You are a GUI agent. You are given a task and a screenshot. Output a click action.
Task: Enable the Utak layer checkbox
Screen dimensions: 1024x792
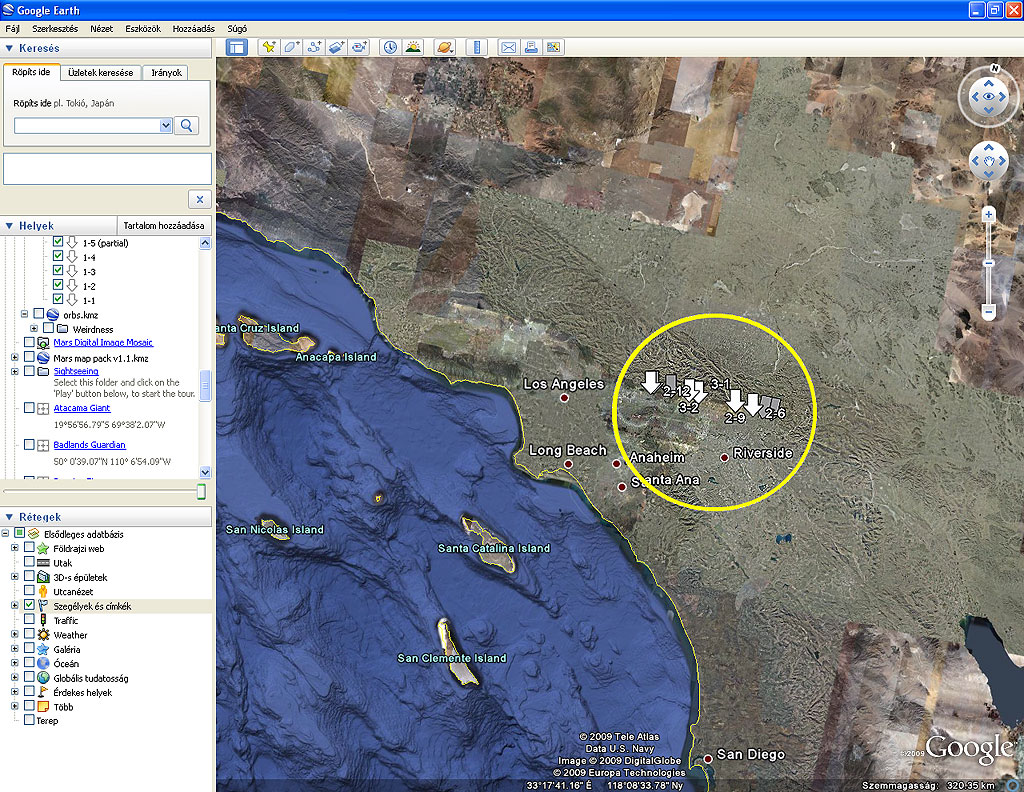tap(29, 562)
